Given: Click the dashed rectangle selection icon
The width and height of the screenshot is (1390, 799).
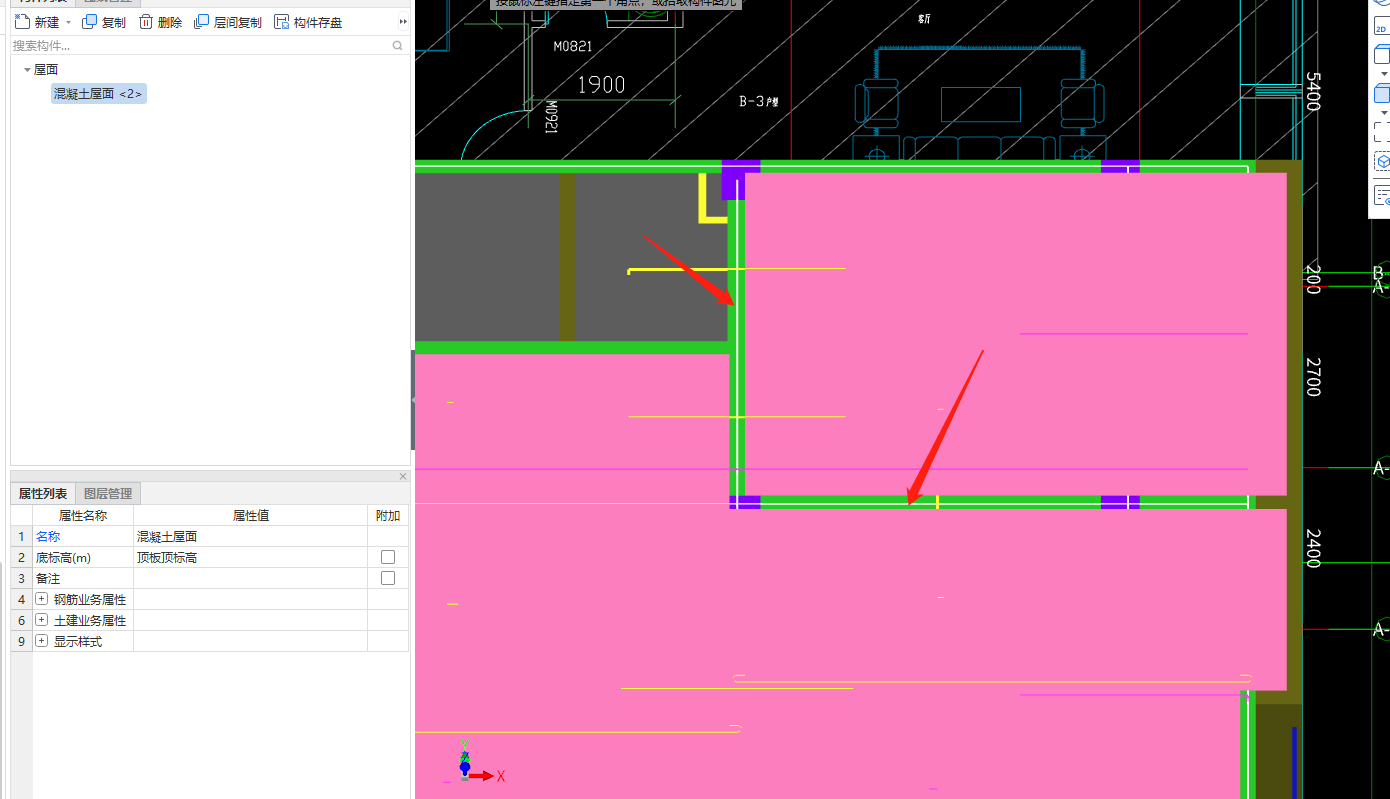Looking at the screenshot, I should click(1382, 133).
